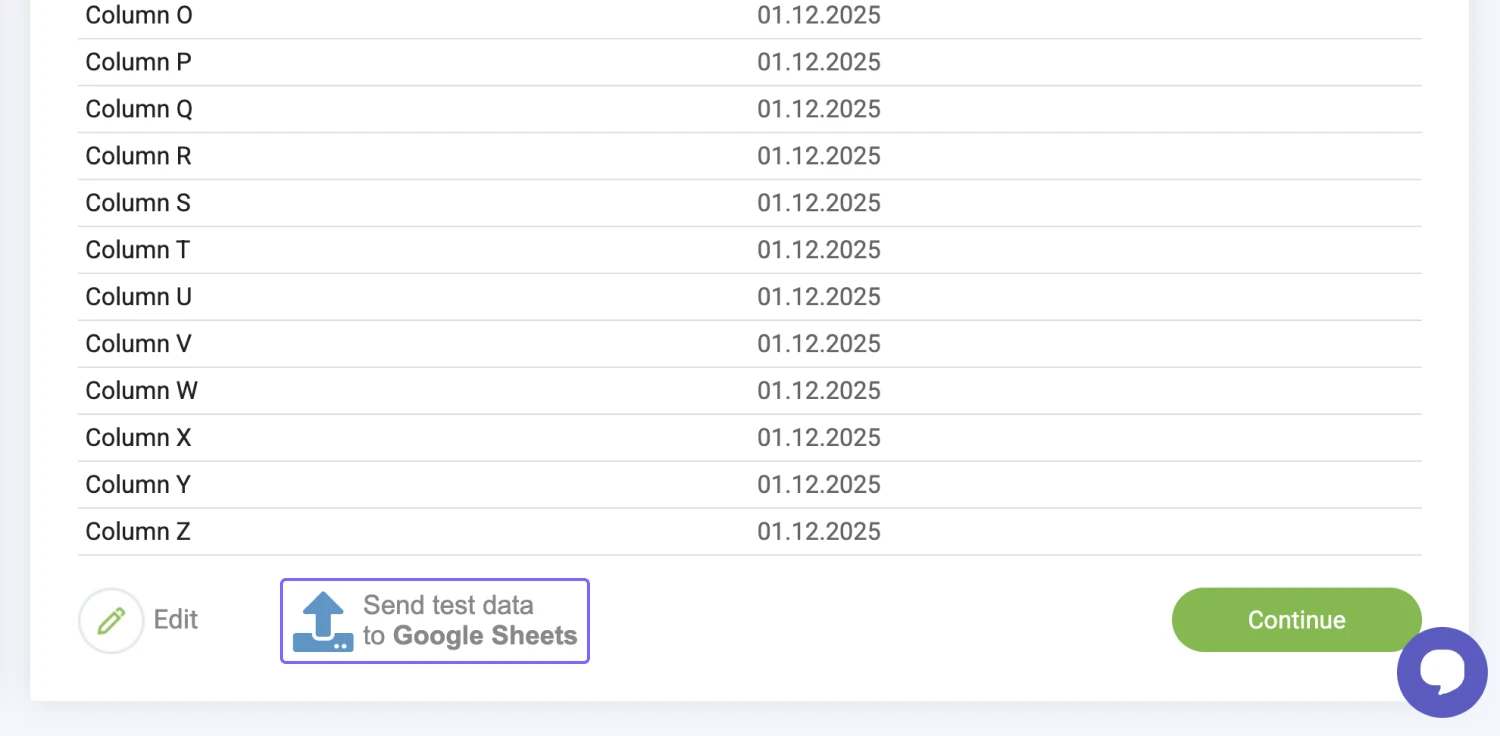Click the Column X label

(138, 438)
